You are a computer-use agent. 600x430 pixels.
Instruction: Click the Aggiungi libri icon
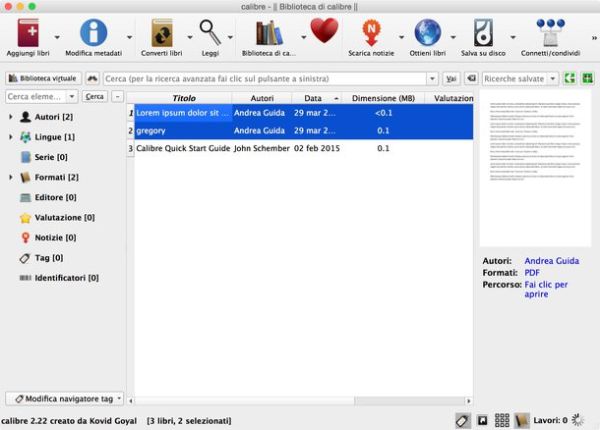(28, 33)
